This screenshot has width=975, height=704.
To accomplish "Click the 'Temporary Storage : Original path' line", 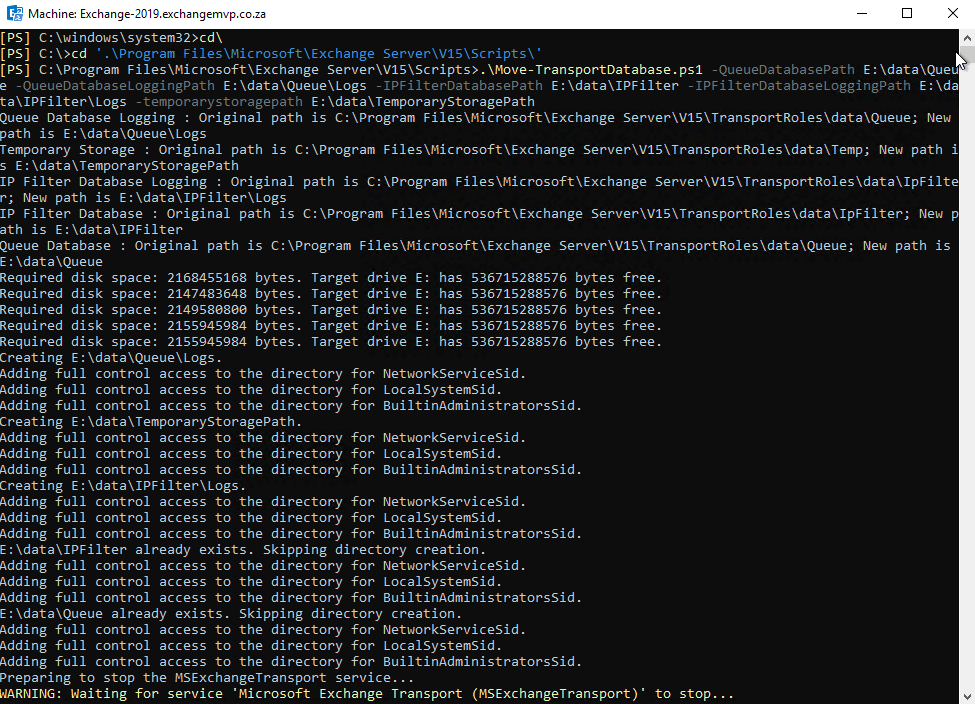I will (x=479, y=150).
